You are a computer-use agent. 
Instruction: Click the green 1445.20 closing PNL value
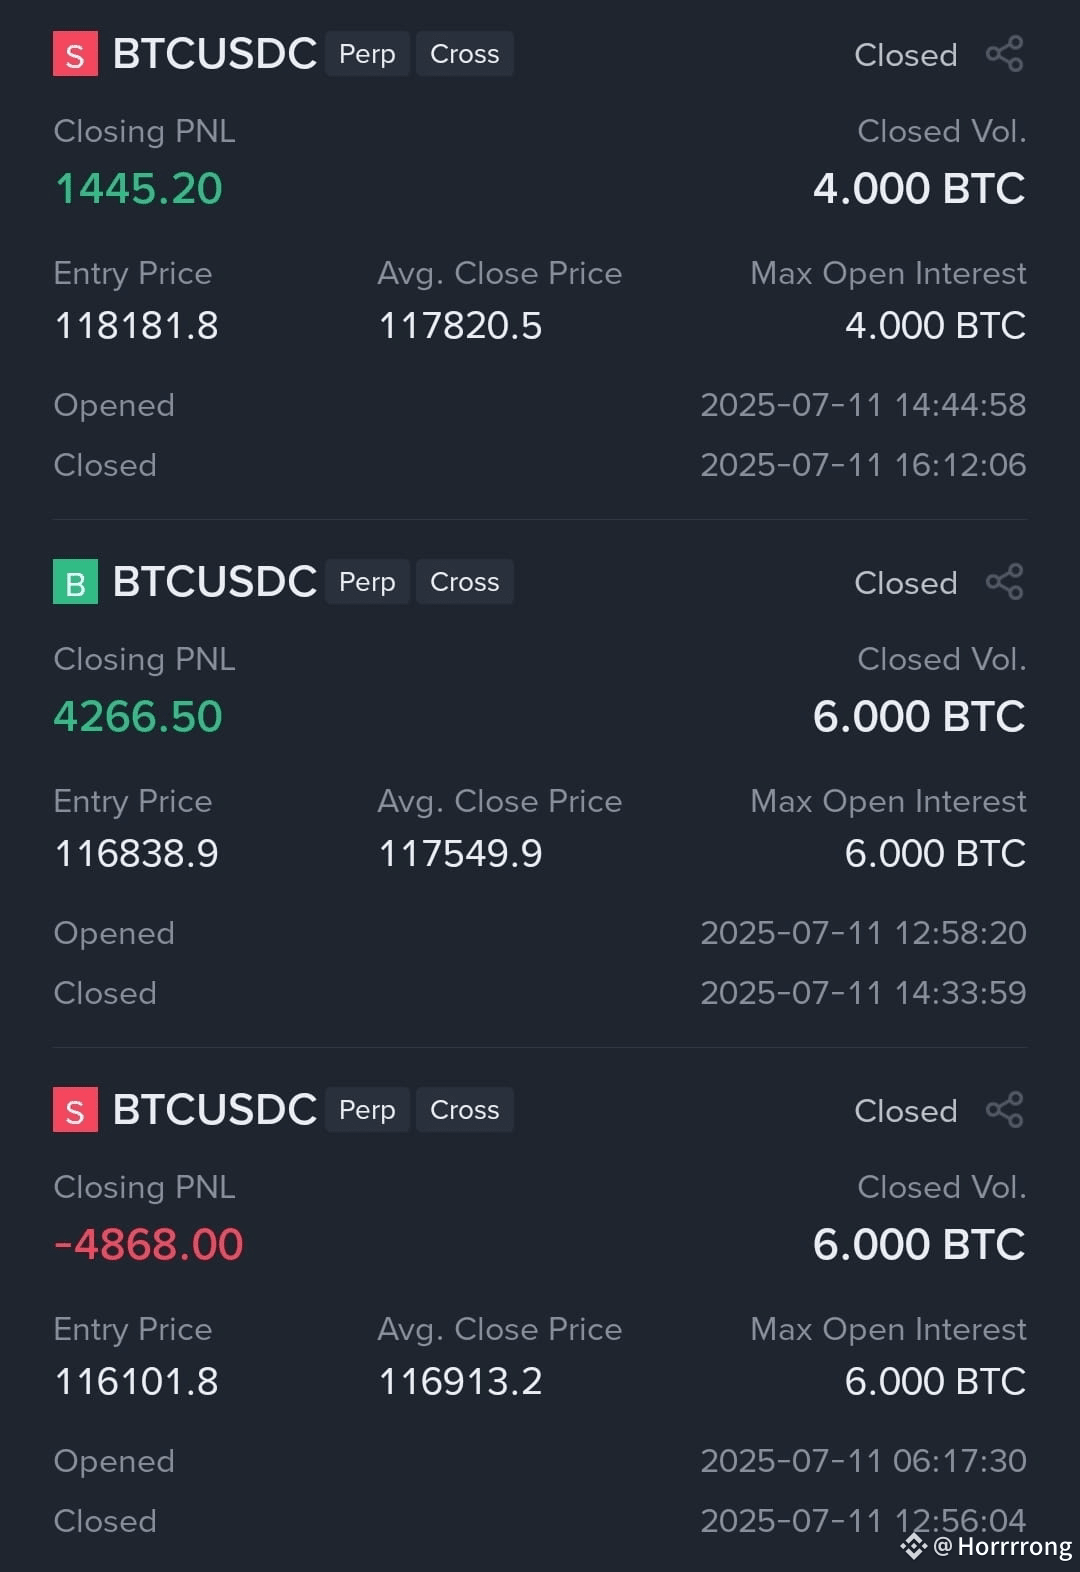[138, 189]
